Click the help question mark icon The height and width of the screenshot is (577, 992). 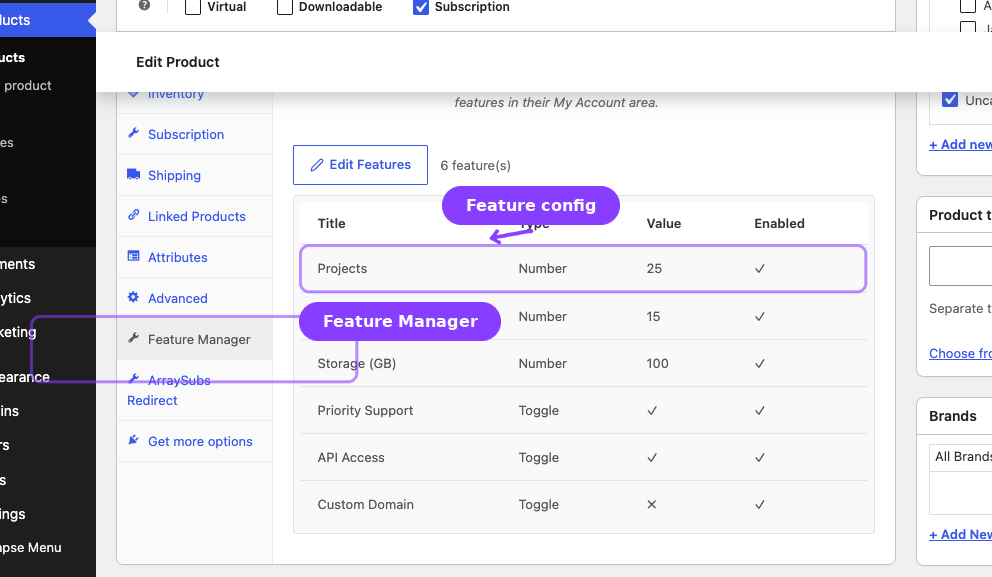click(x=144, y=5)
